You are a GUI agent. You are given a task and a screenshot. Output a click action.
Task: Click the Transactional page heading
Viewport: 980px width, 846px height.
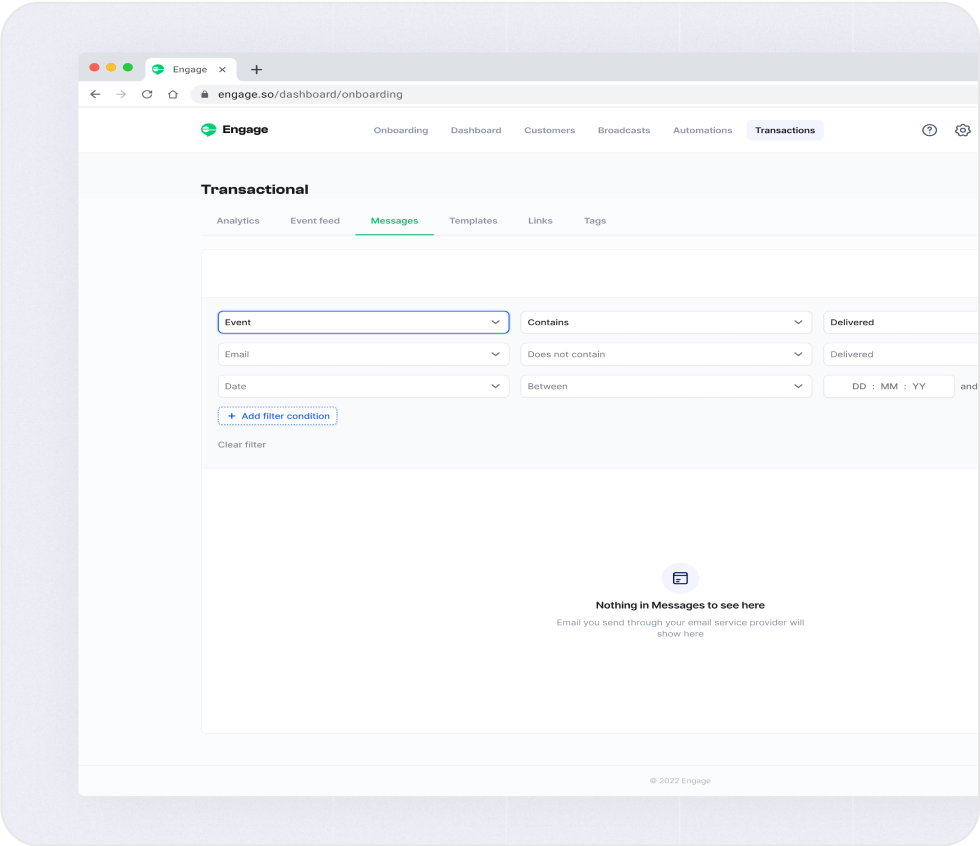(x=254, y=189)
